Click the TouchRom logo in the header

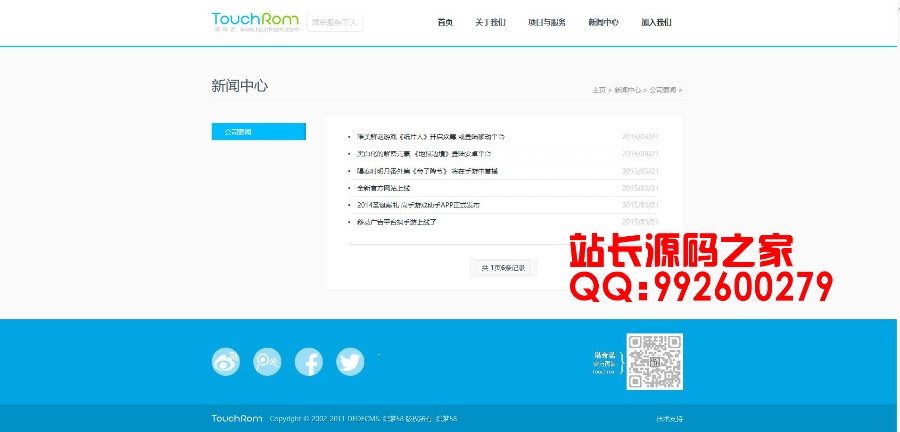(255, 22)
